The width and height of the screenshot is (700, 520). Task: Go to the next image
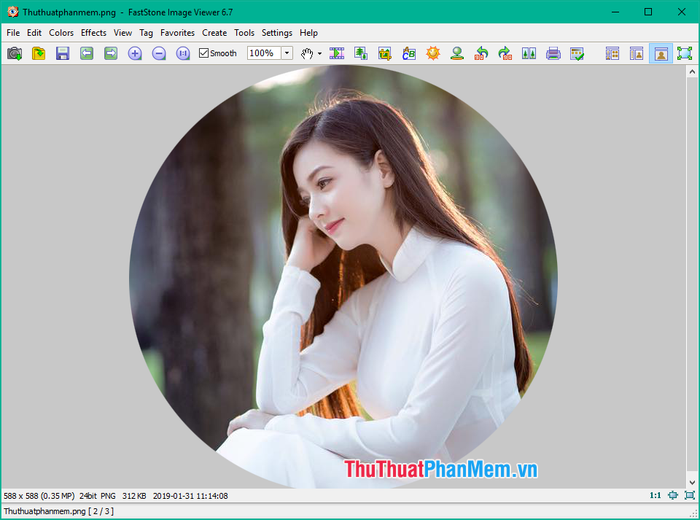pyautogui.click(x=111, y=54)
